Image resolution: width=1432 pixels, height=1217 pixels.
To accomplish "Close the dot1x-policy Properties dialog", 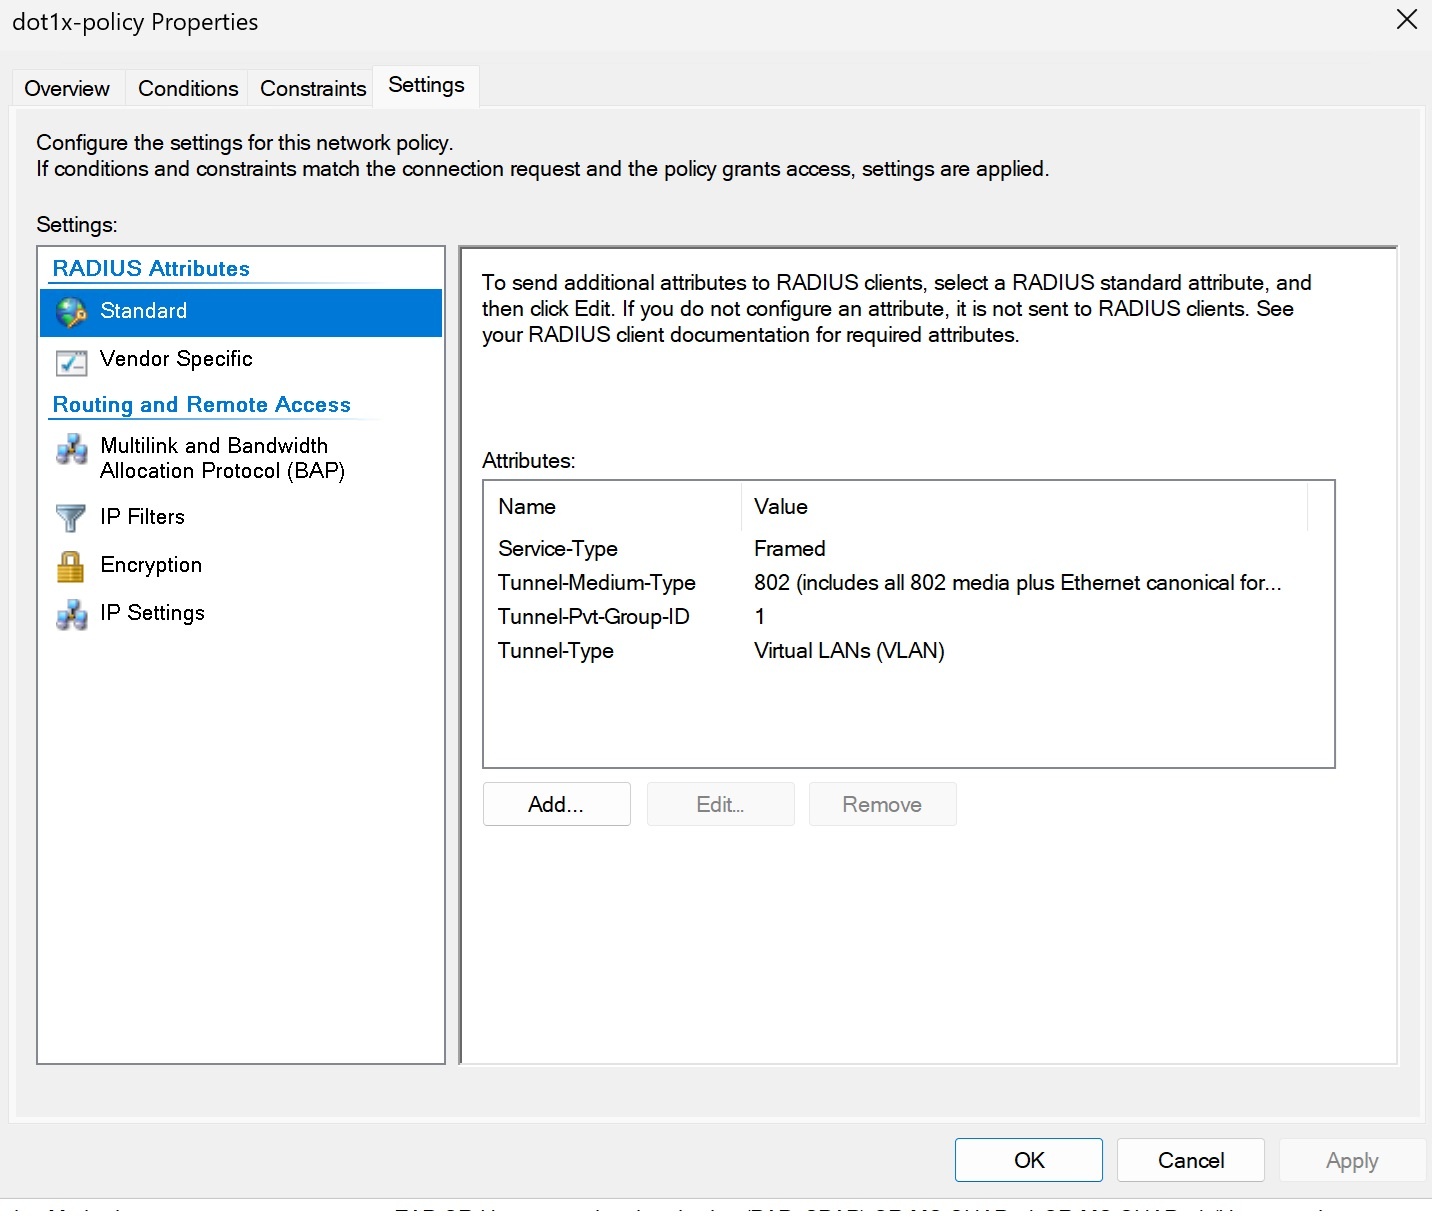I will click(1407, 20).
